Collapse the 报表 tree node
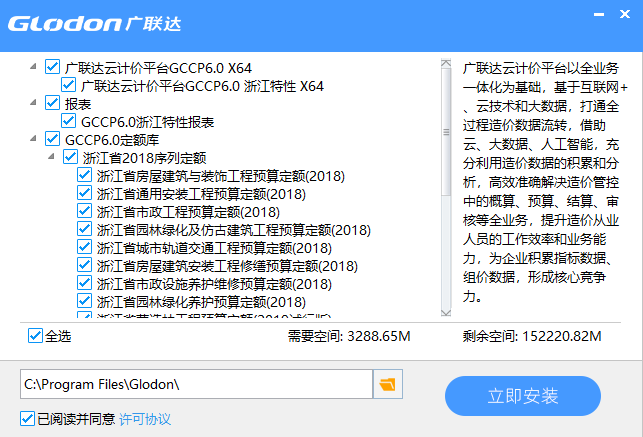643x437 pixels. (x=34, y=104)
